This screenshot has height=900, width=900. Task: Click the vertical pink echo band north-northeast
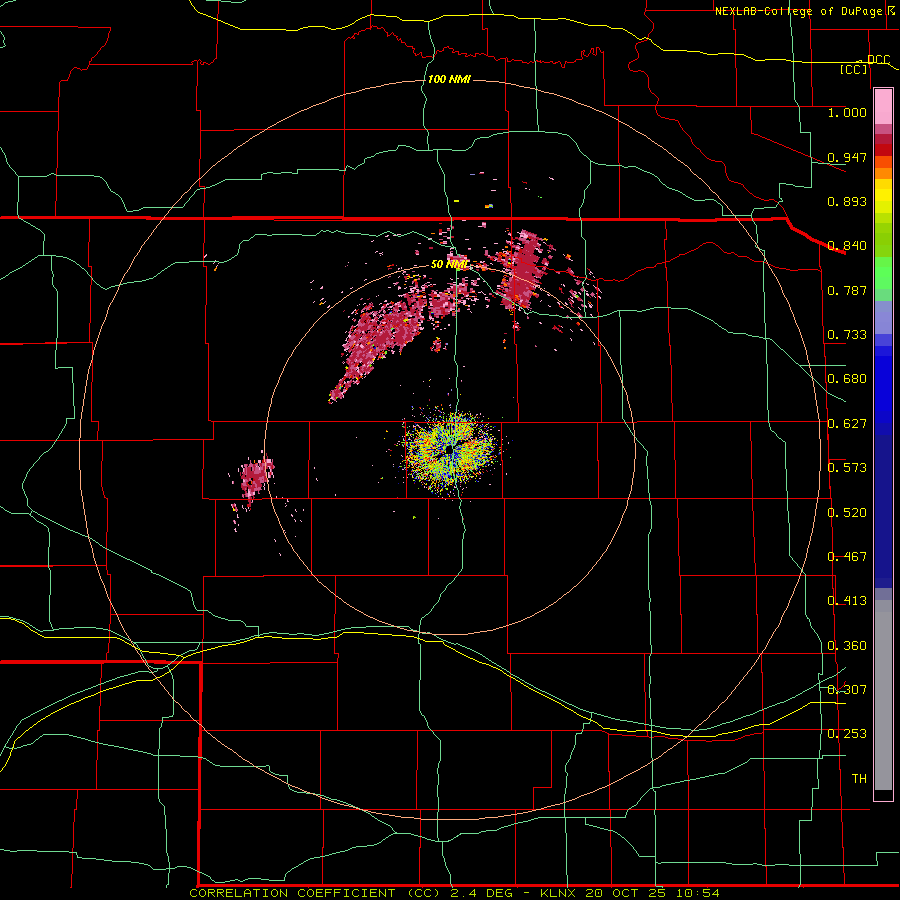[x=524, y=271]
